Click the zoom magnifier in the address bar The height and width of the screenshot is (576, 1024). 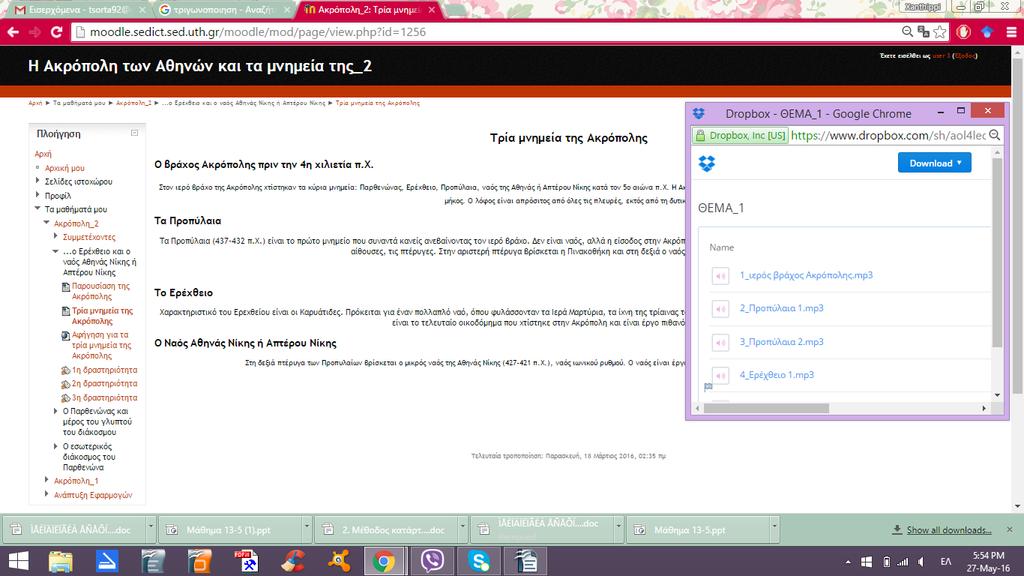pos(907,31)
